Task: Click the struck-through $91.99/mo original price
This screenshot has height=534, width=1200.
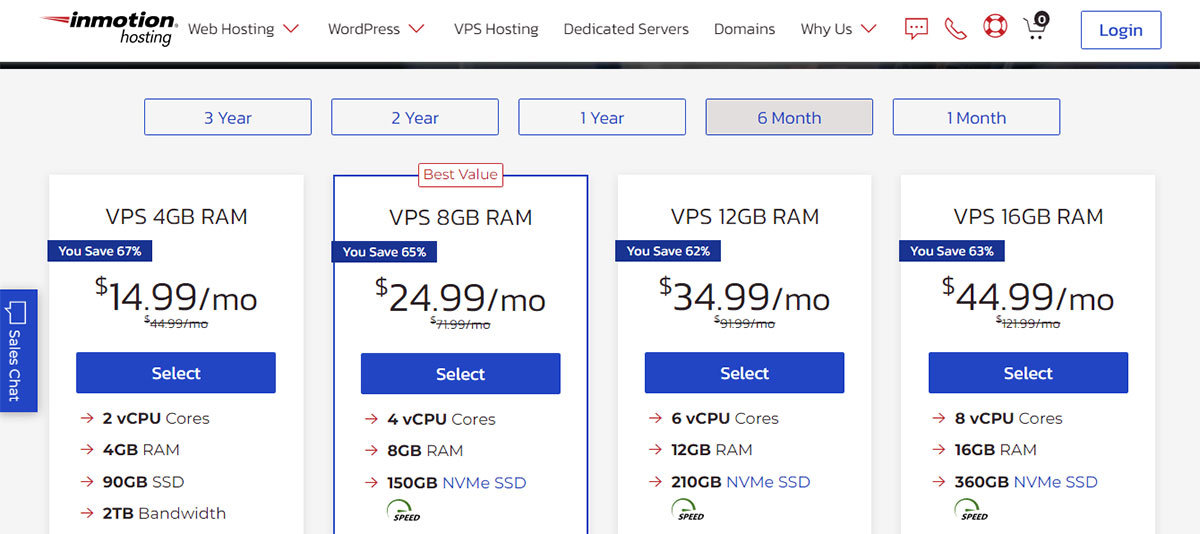Action: 744,322
